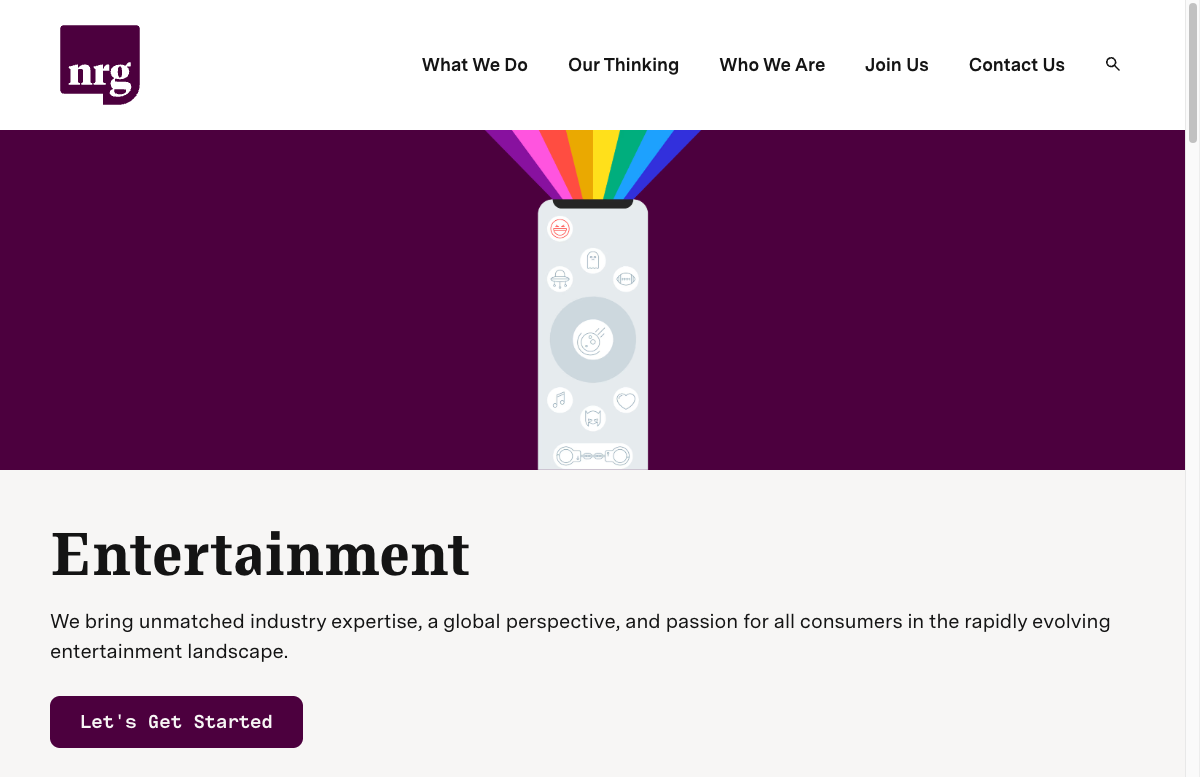Open search with the magnifying glass icon

coord(1113,64)
